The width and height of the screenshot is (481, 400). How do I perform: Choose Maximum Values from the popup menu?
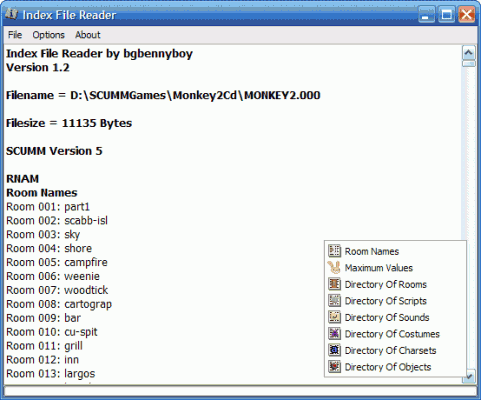click(x=395, y=268)
